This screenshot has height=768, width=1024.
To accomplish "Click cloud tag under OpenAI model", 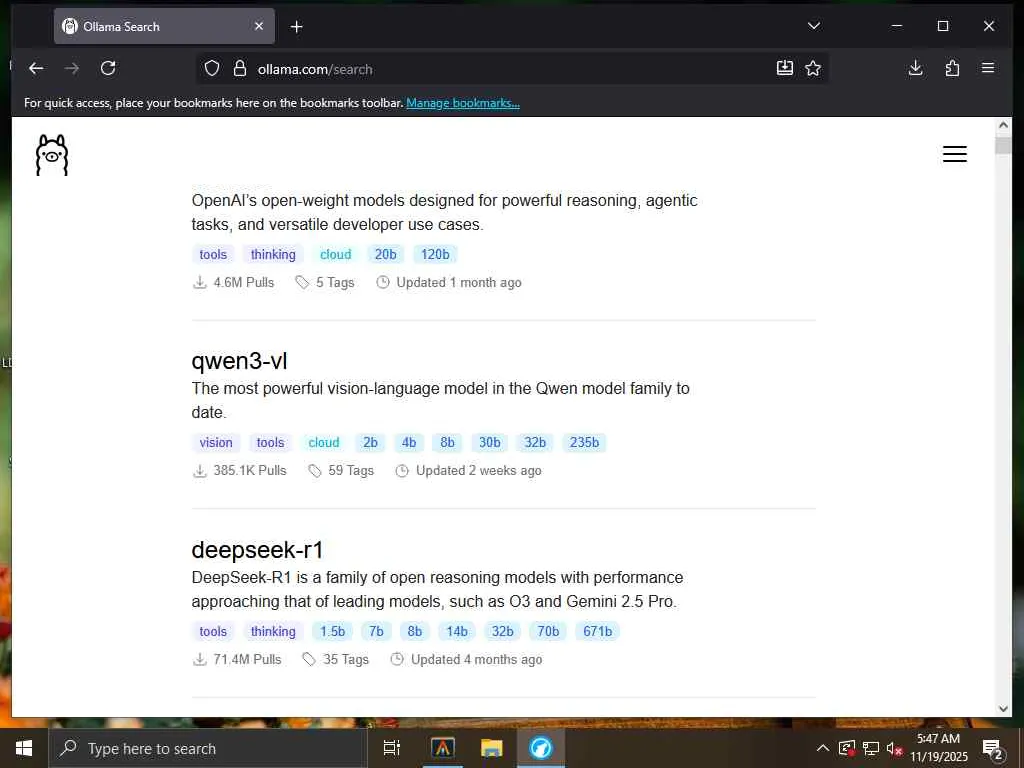I will coord(336,255).
